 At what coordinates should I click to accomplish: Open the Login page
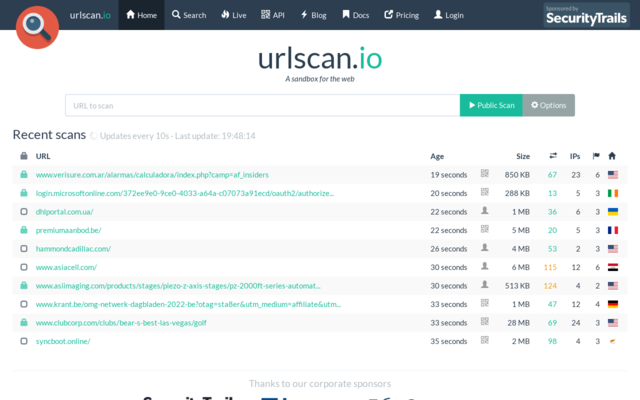pyautogui.click(x=449, y=15)
